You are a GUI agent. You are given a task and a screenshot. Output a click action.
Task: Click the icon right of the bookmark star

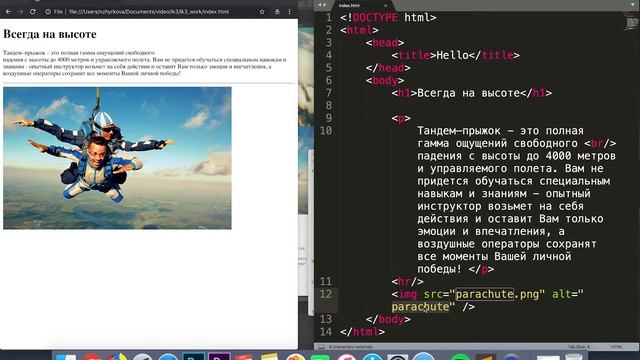pos(277,12)
